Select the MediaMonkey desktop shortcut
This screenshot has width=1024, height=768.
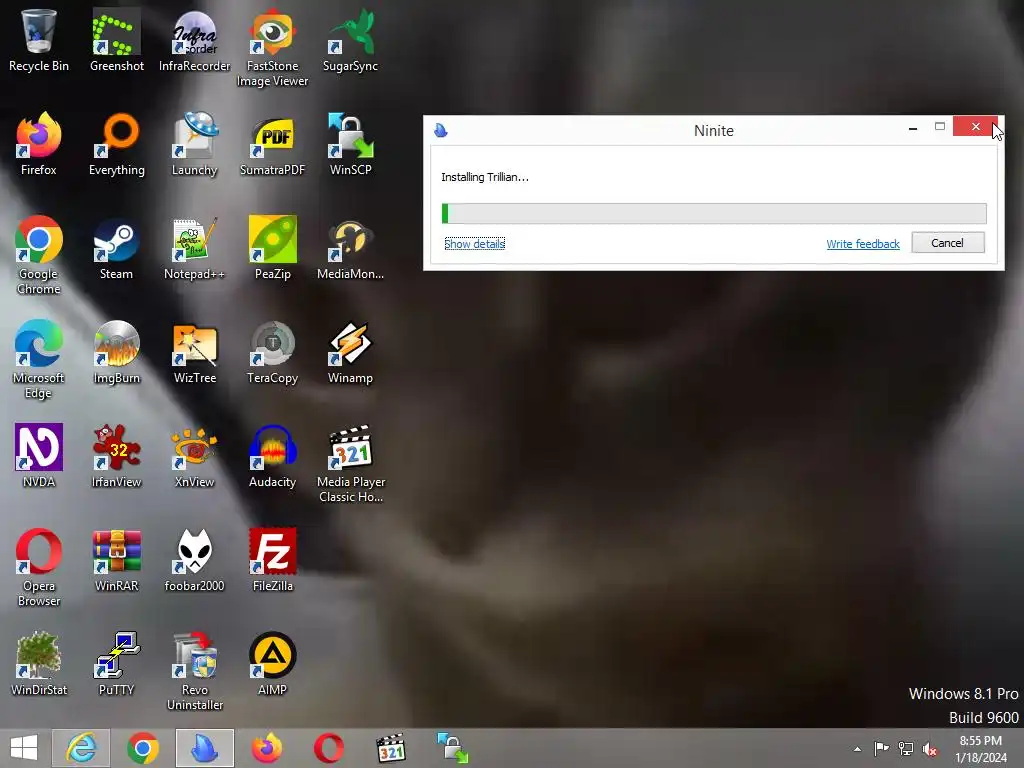coord(351,248)
